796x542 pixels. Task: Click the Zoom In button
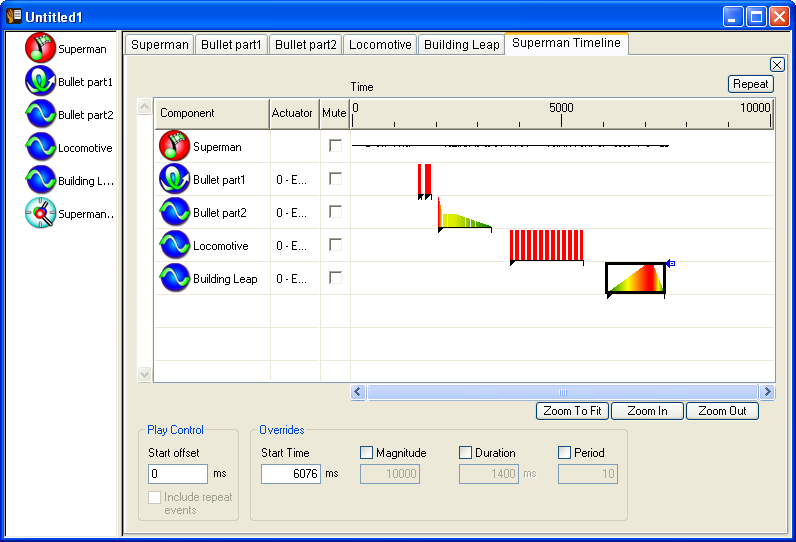tap(647, 411)
